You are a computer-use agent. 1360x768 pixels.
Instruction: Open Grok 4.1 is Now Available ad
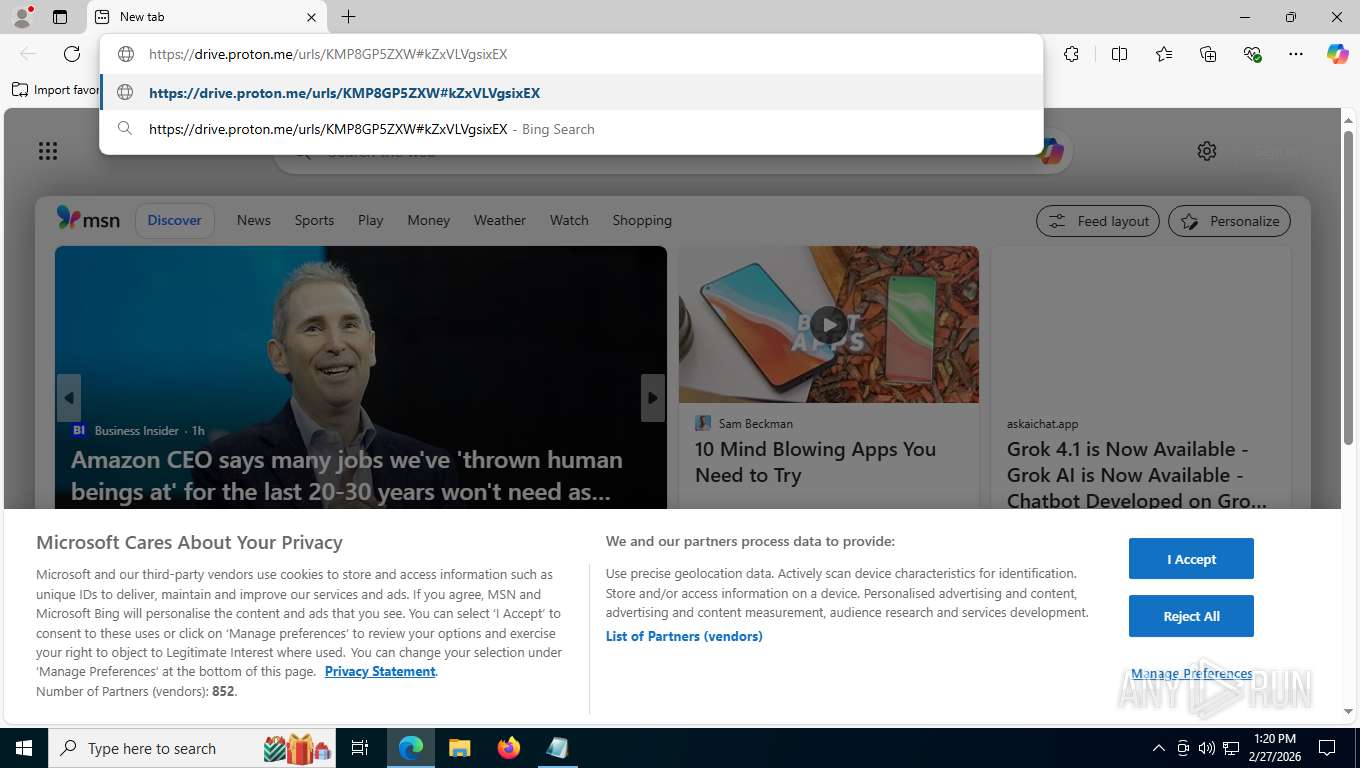tap(1137, 475)
